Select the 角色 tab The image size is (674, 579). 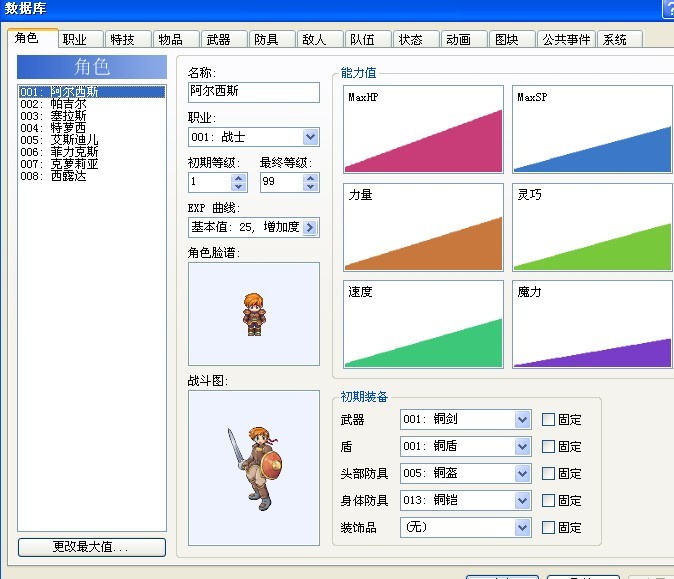tap(32, 38)
